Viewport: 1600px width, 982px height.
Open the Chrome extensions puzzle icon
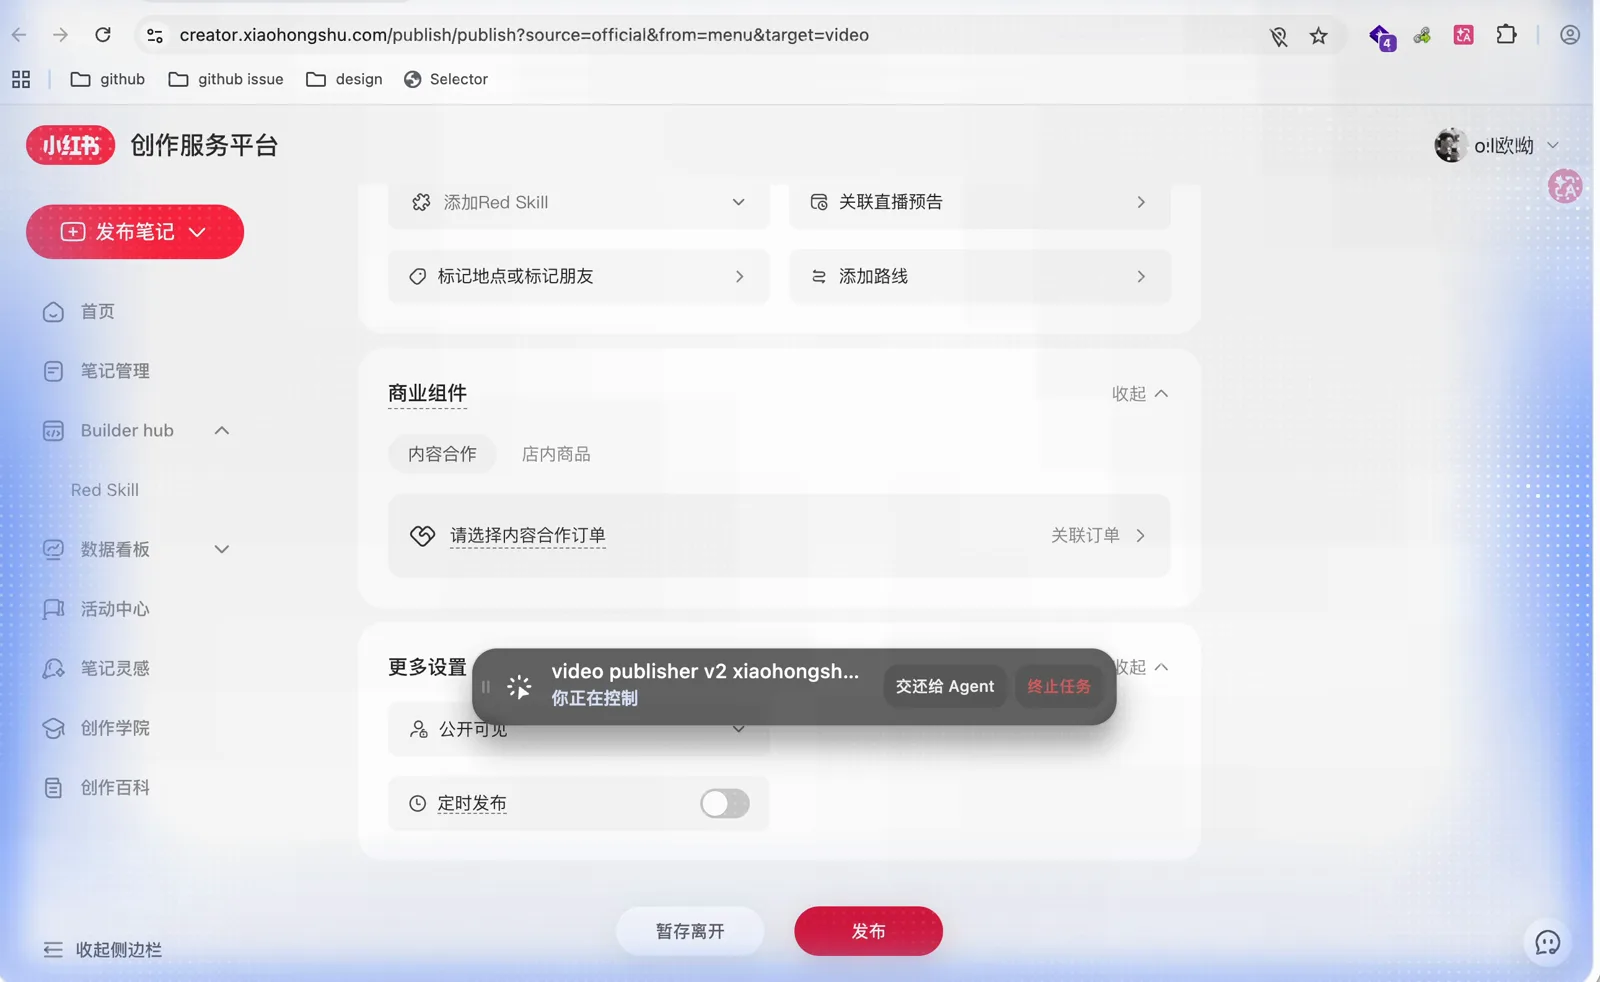click(1506, 35)
